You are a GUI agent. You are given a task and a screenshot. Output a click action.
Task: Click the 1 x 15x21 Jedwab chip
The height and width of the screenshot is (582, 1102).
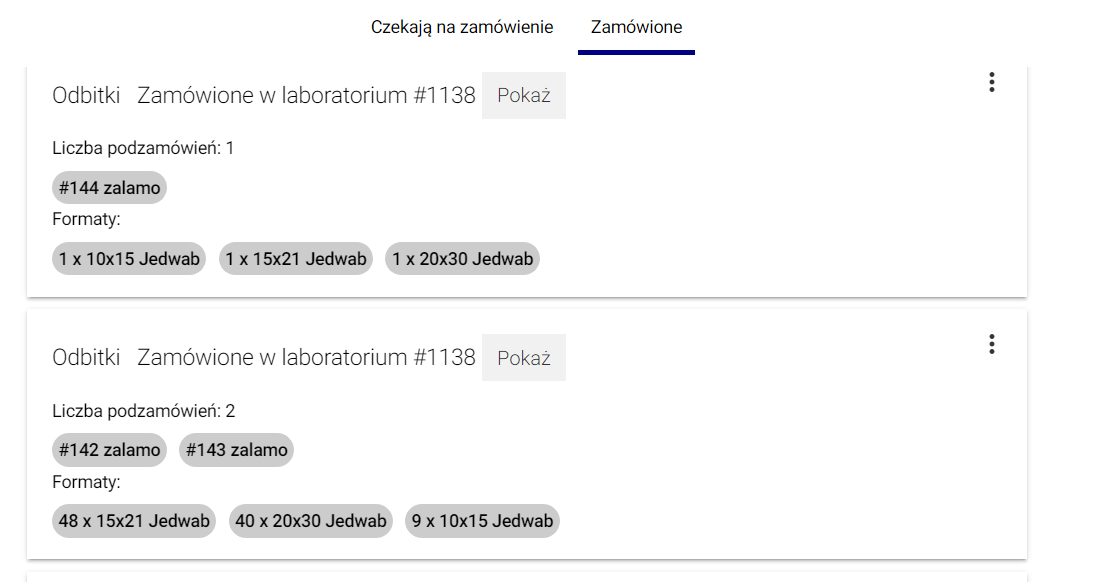(x=296, y=259)
